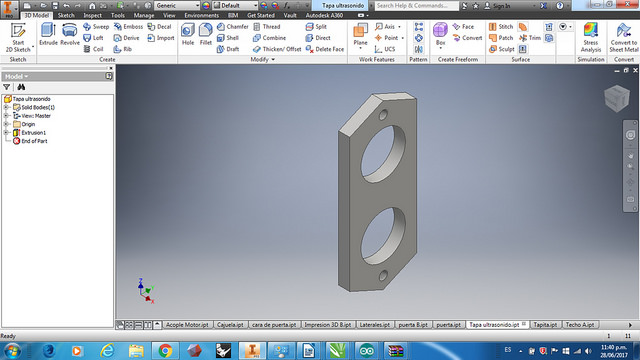Image resolution: width=640 pixels, height=360 pixels.
Task: Apply a Decal
Action: (x=159, y=27)
